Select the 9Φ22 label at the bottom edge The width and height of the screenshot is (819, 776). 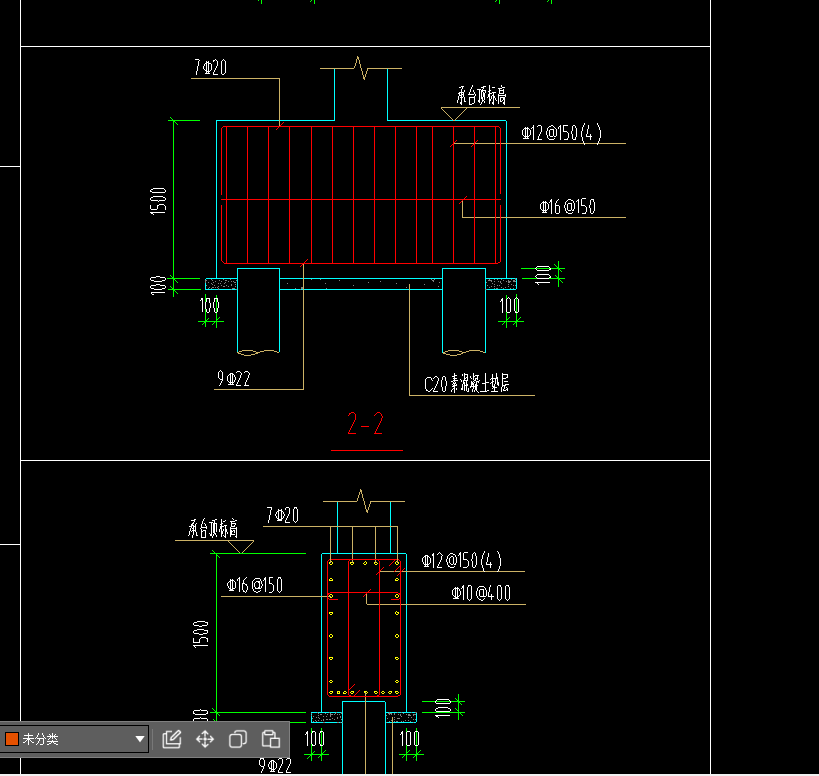click(275, 766)
